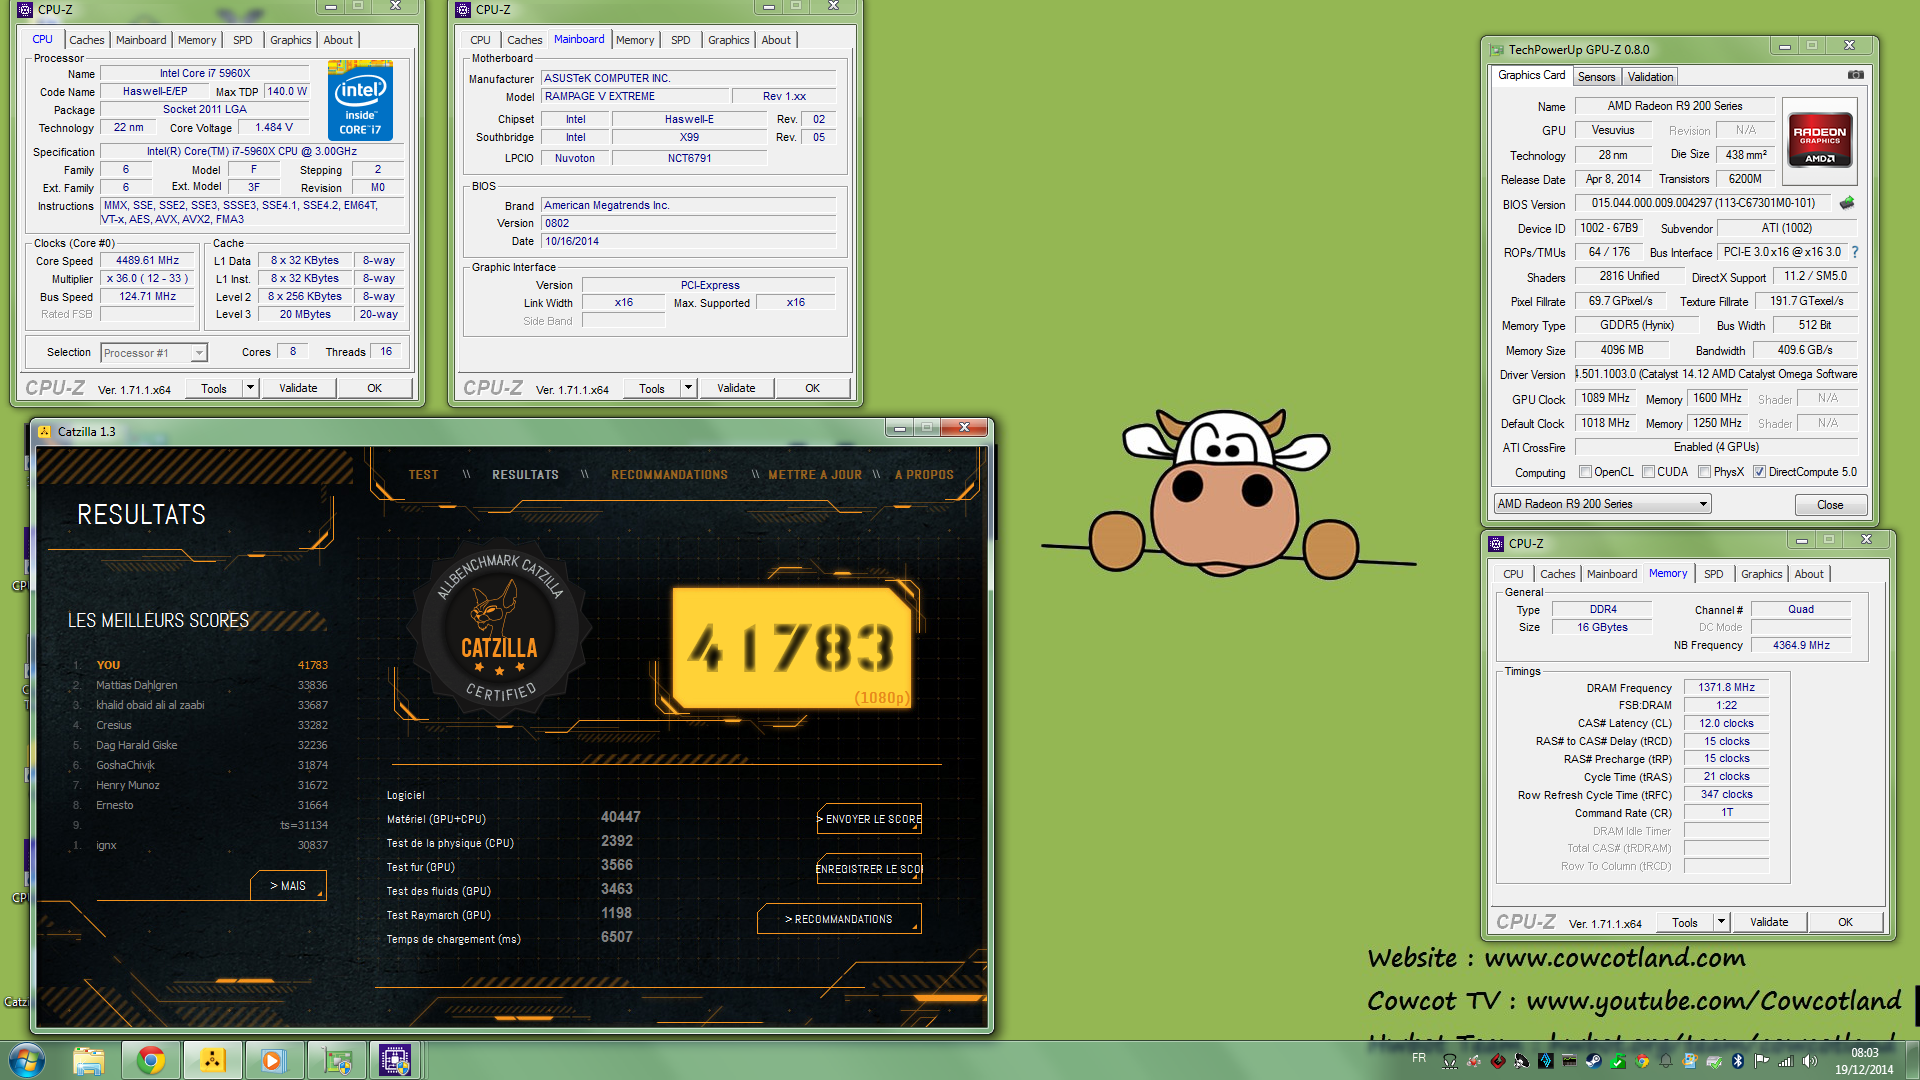The image size is (1920, 1080).
Task: Switch to Caches tab in CPU-Z CPU window
Action: point(86,40)
